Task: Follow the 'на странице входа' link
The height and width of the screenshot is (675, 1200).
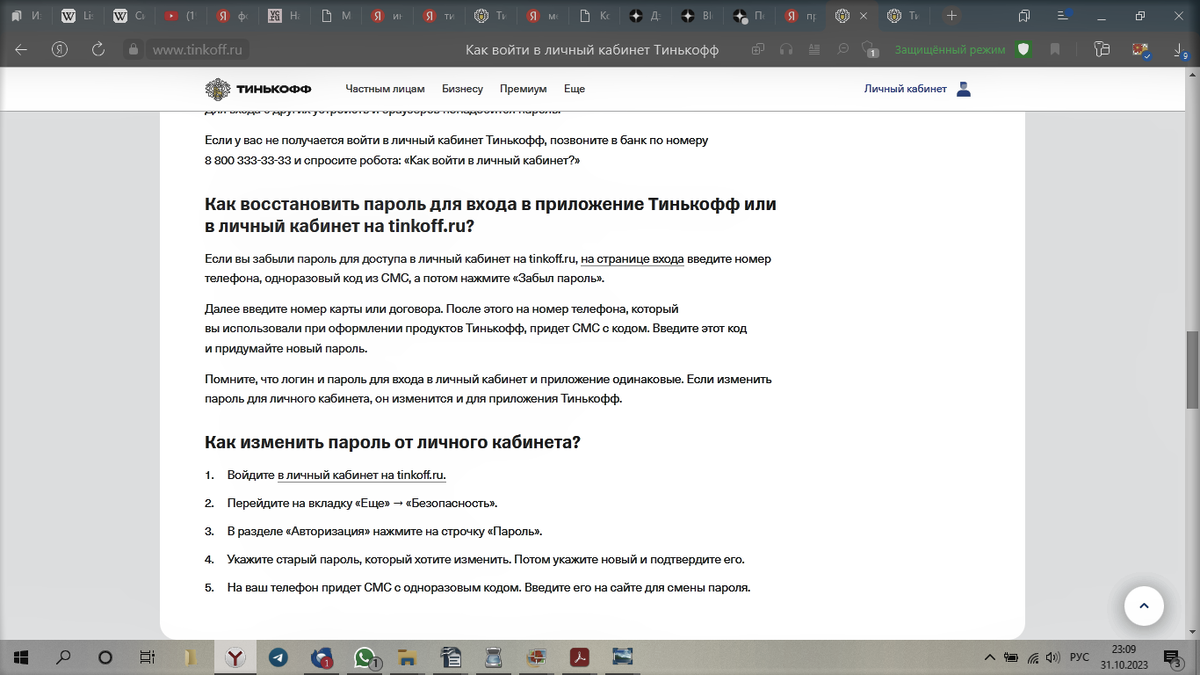Action: point(632,259)
